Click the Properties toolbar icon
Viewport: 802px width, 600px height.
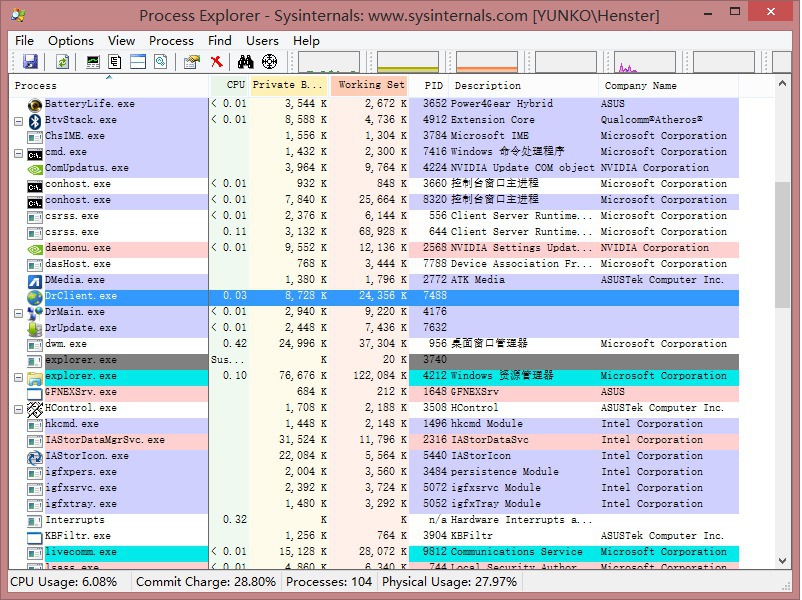click(191, 62)
